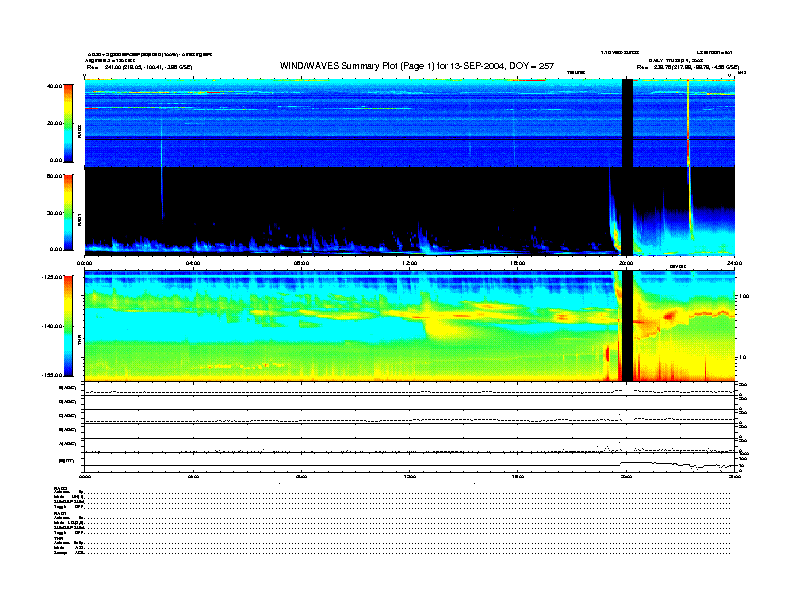
Task: Click the top RAD2 color scale bar
Action: [x=67, y=123]
